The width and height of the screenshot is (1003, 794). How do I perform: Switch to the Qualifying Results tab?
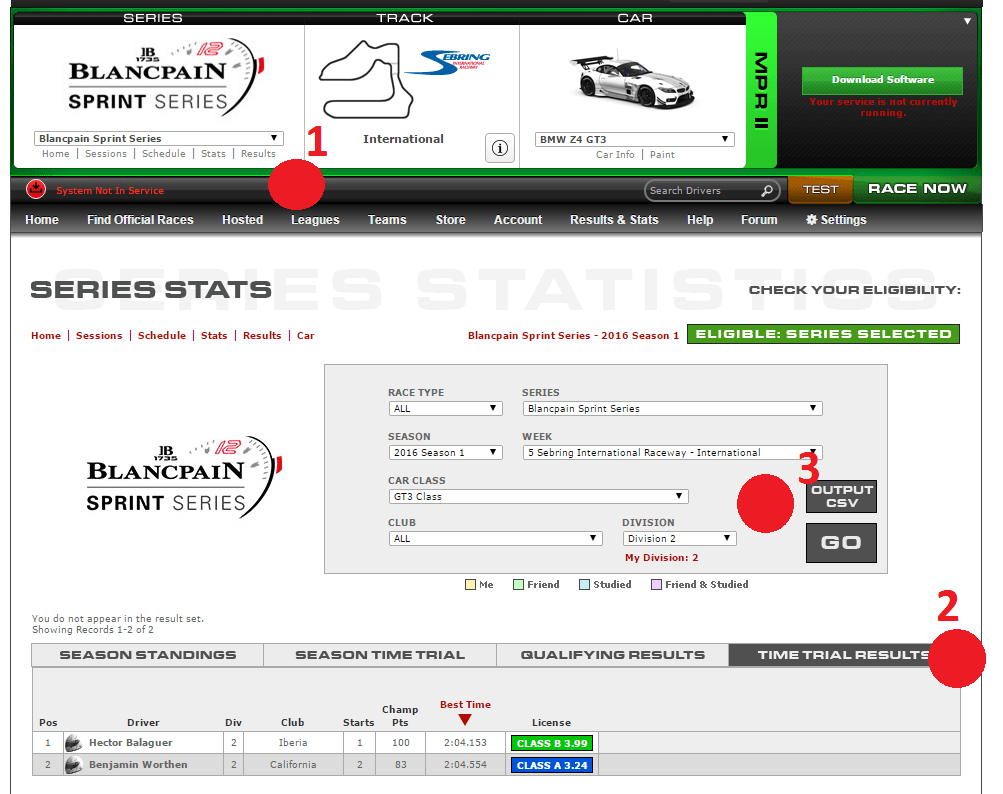pos(612,655)
